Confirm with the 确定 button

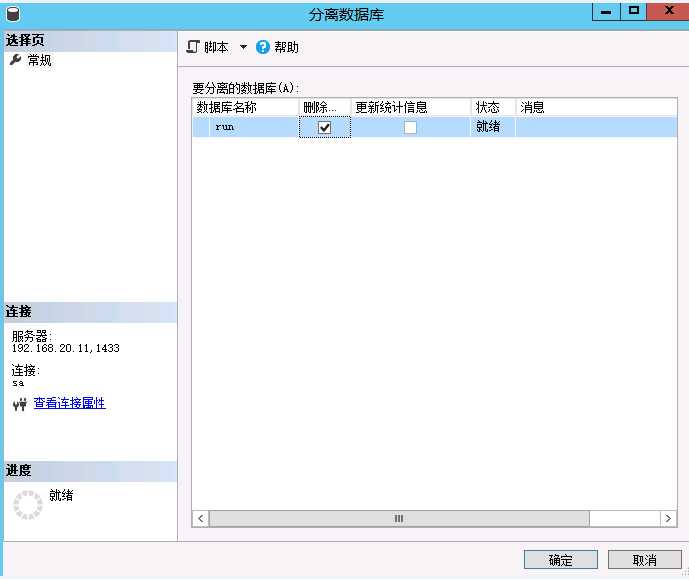point(561,560)
